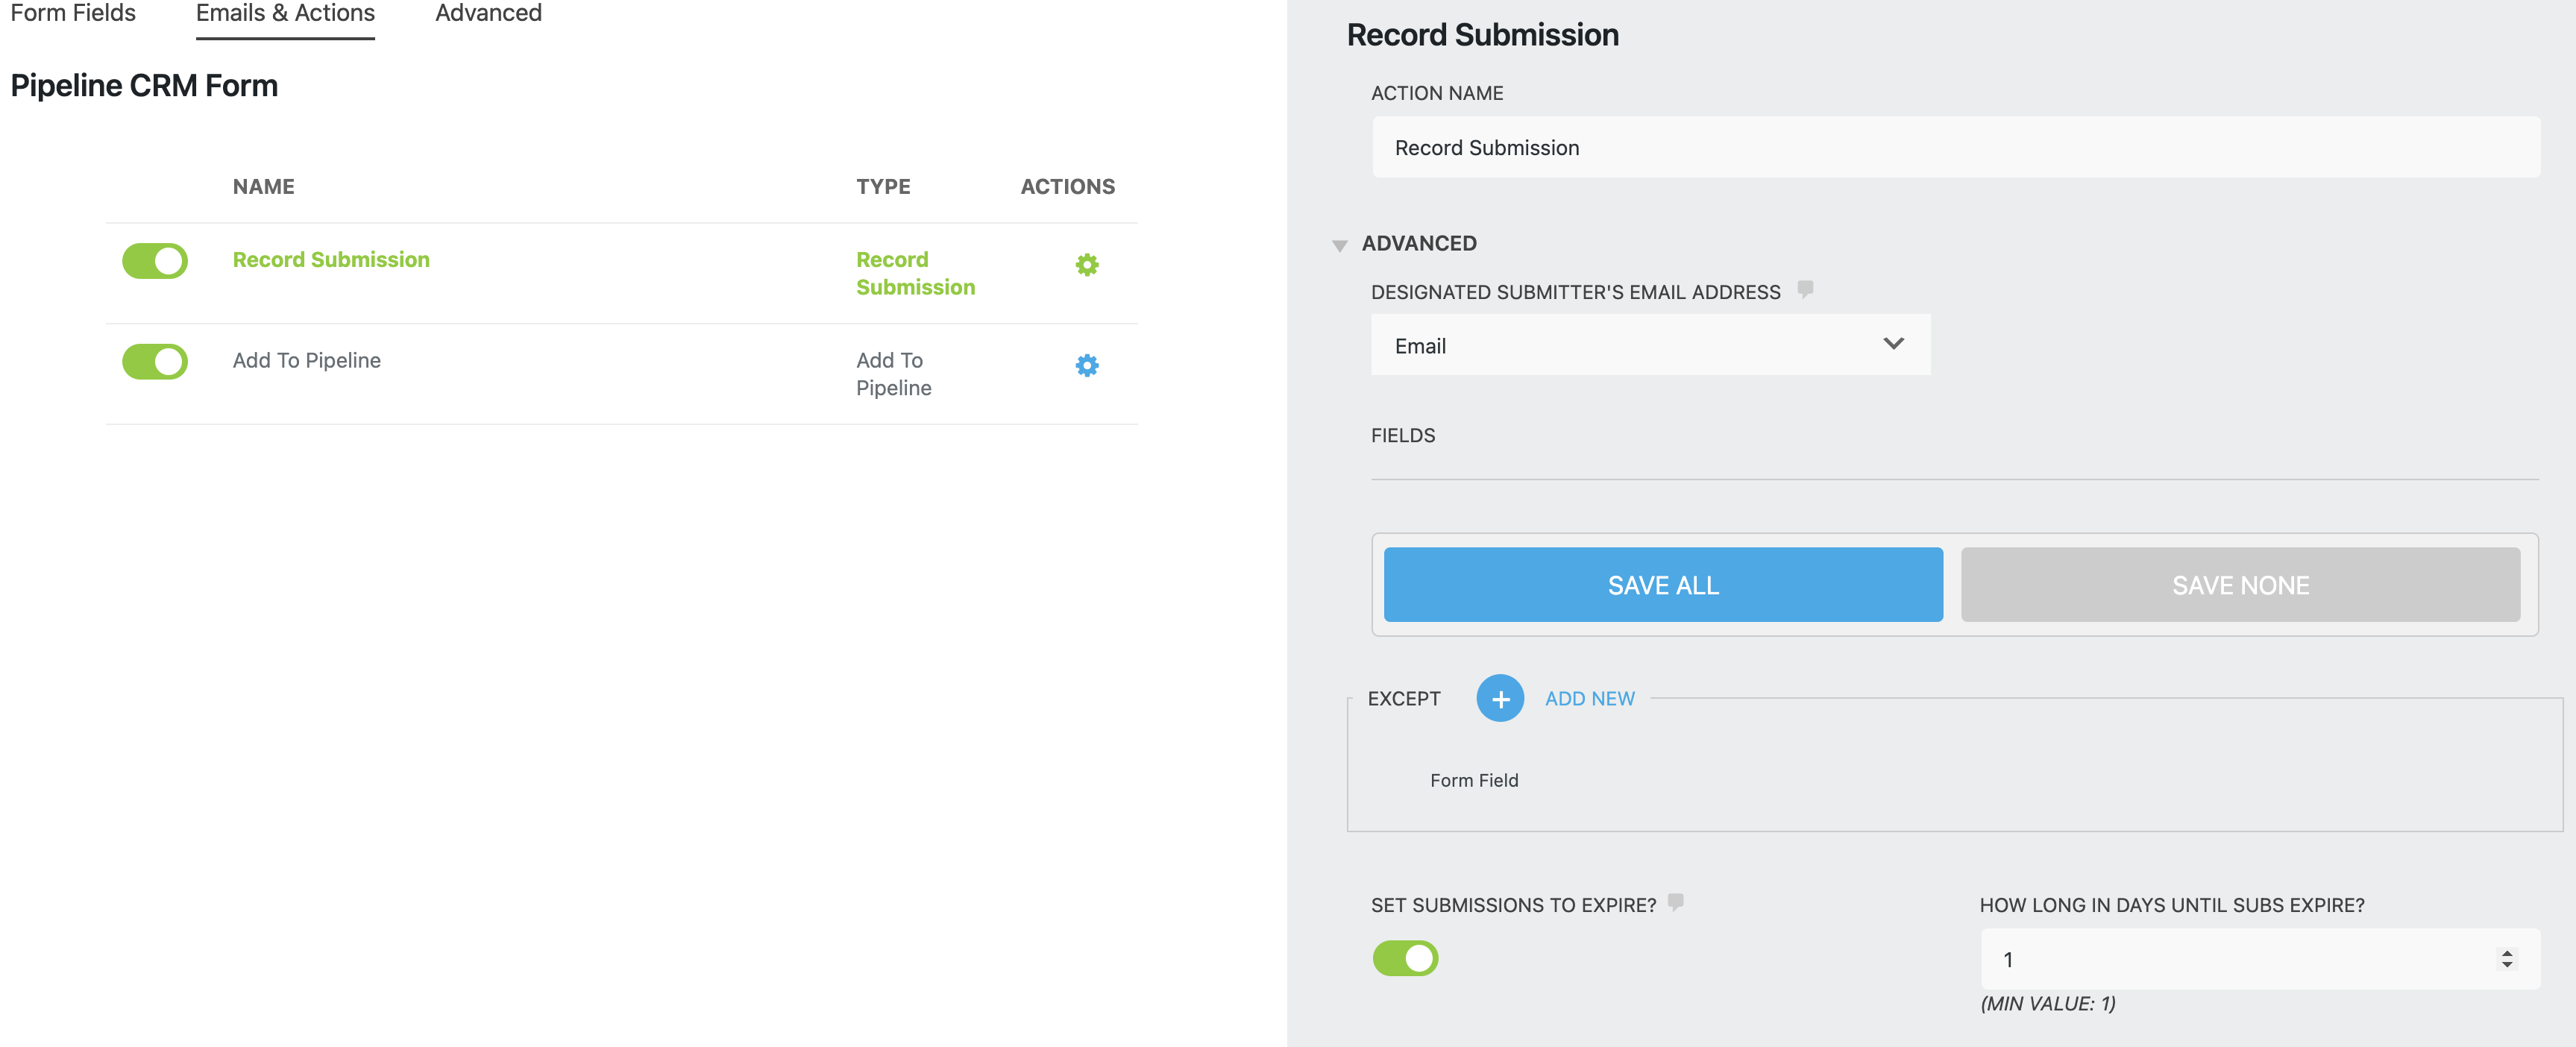Switch to the Form Fields tab
2576x1047 pixels.
pos(73,14)
